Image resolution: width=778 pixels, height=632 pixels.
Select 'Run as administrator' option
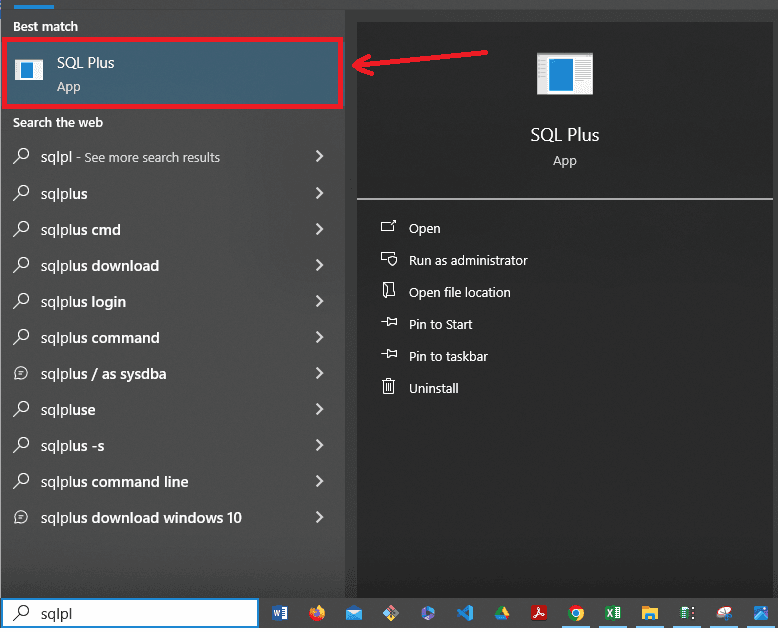click(467, 260)
